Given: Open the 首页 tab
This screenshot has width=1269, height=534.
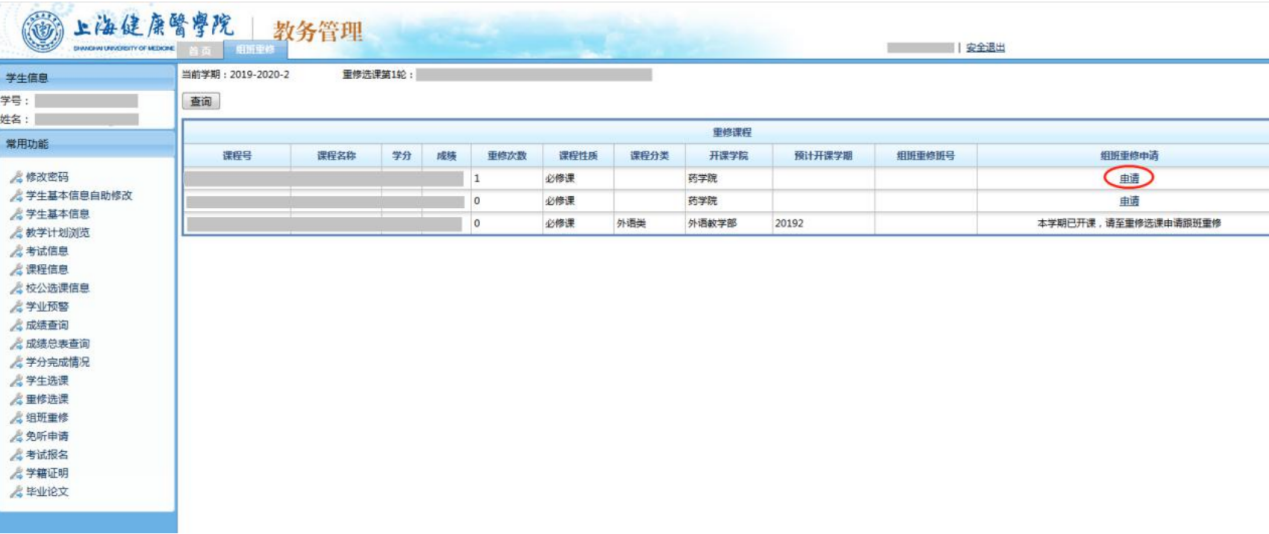Looking at the screenshot, I should 201,50.
